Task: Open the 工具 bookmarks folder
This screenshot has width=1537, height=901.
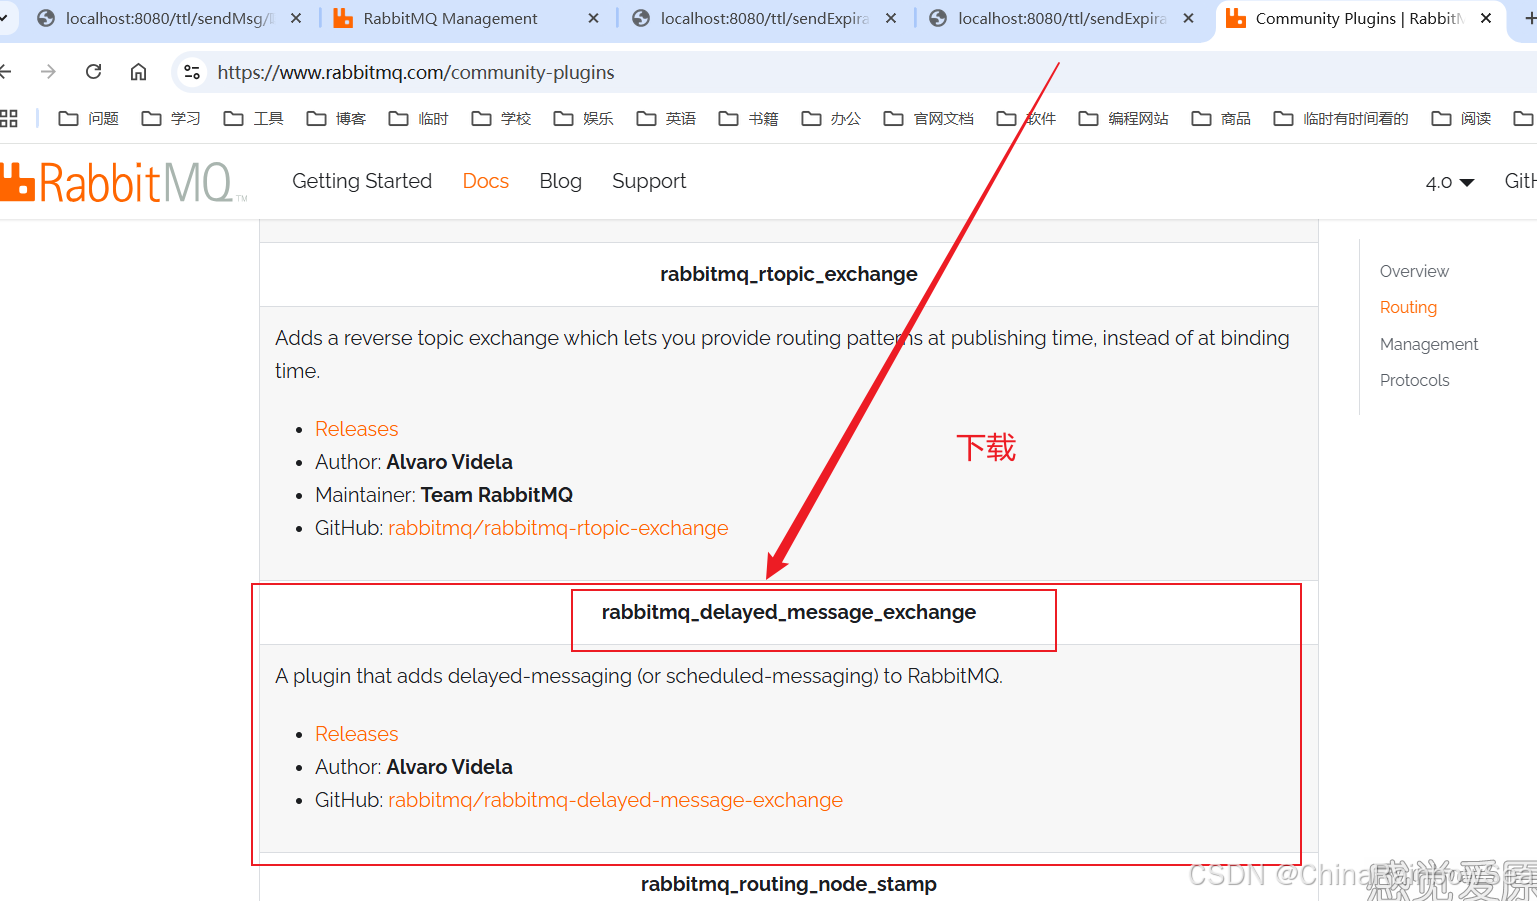Action: coord(254,118)
